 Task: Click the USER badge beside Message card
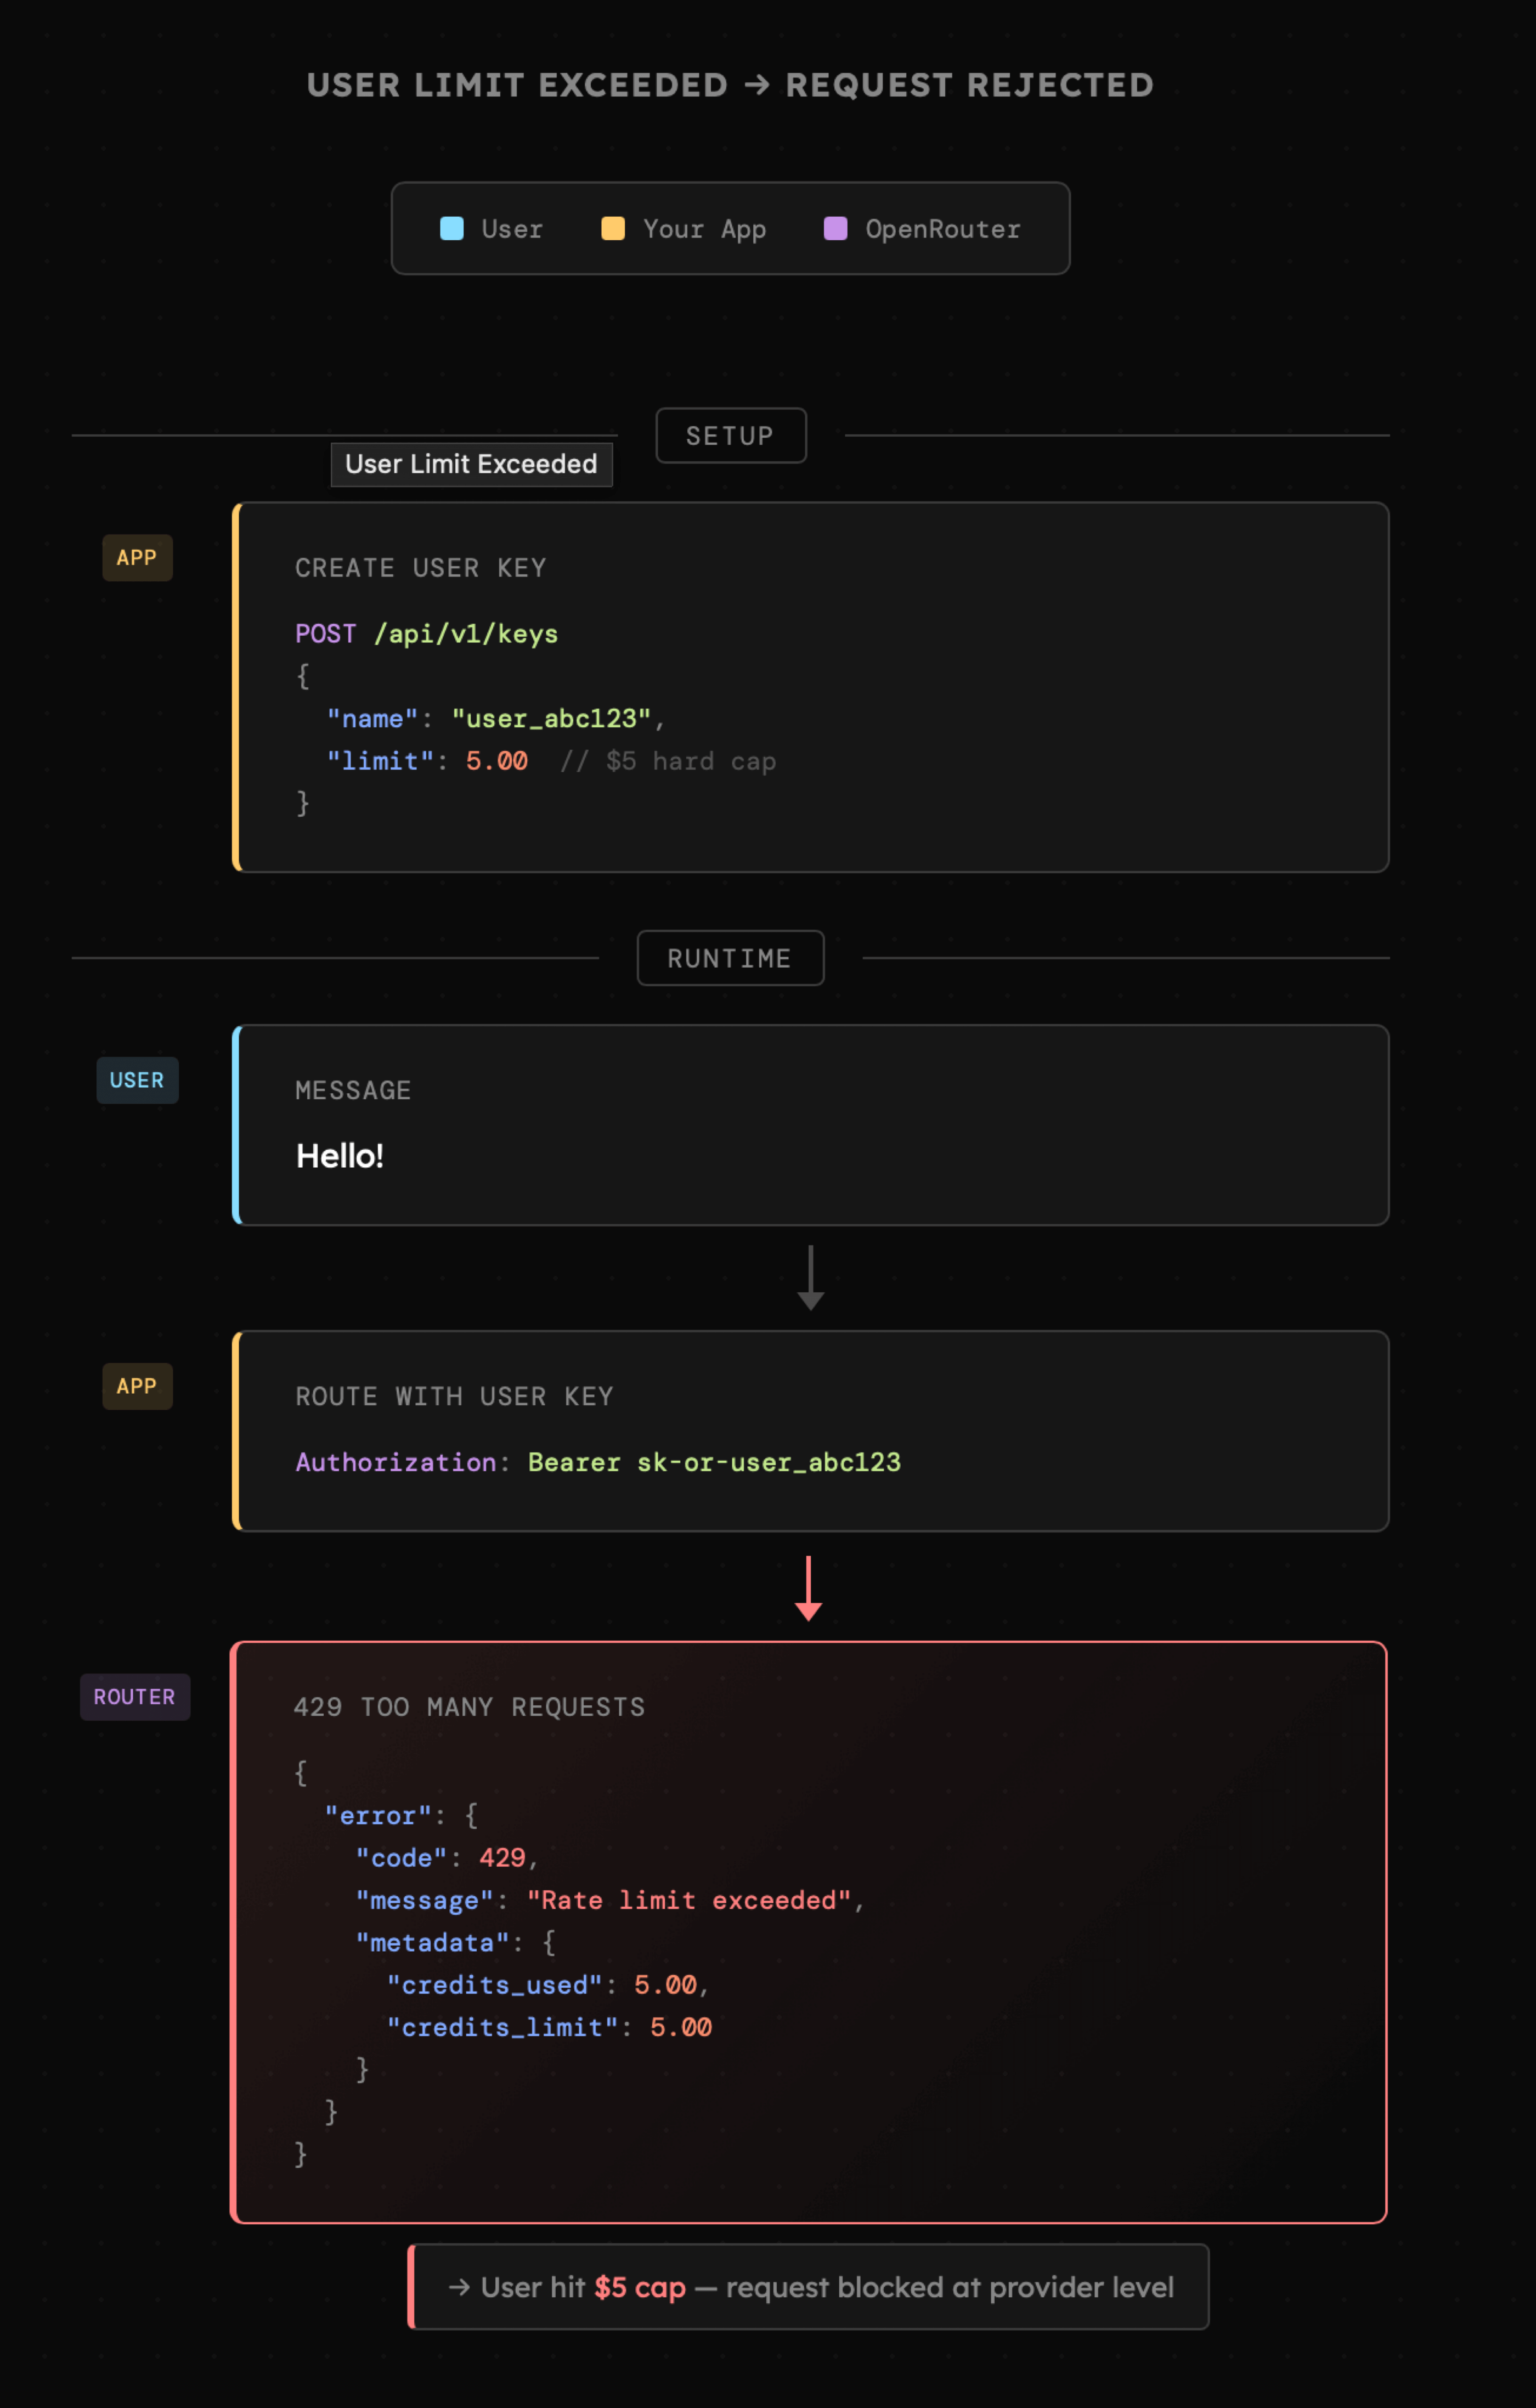pyautogui.click(x=137, y=1080)
